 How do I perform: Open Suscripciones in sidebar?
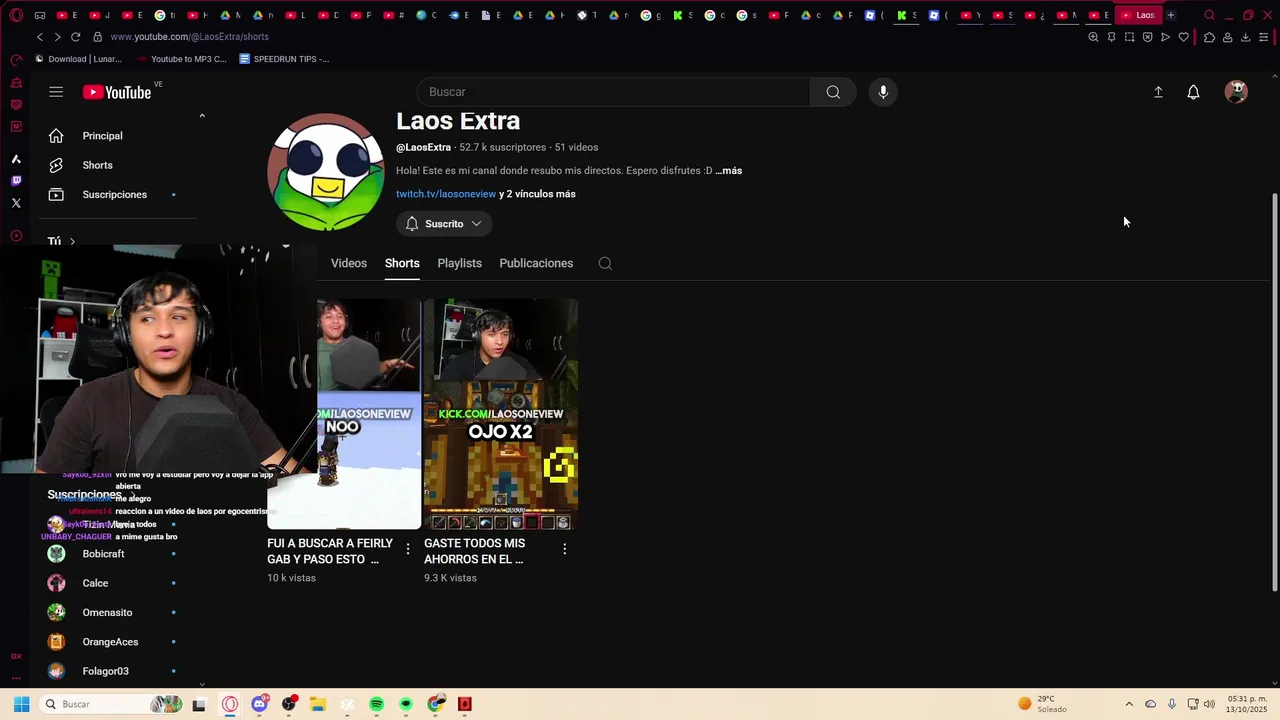click(x=117, y=194)
